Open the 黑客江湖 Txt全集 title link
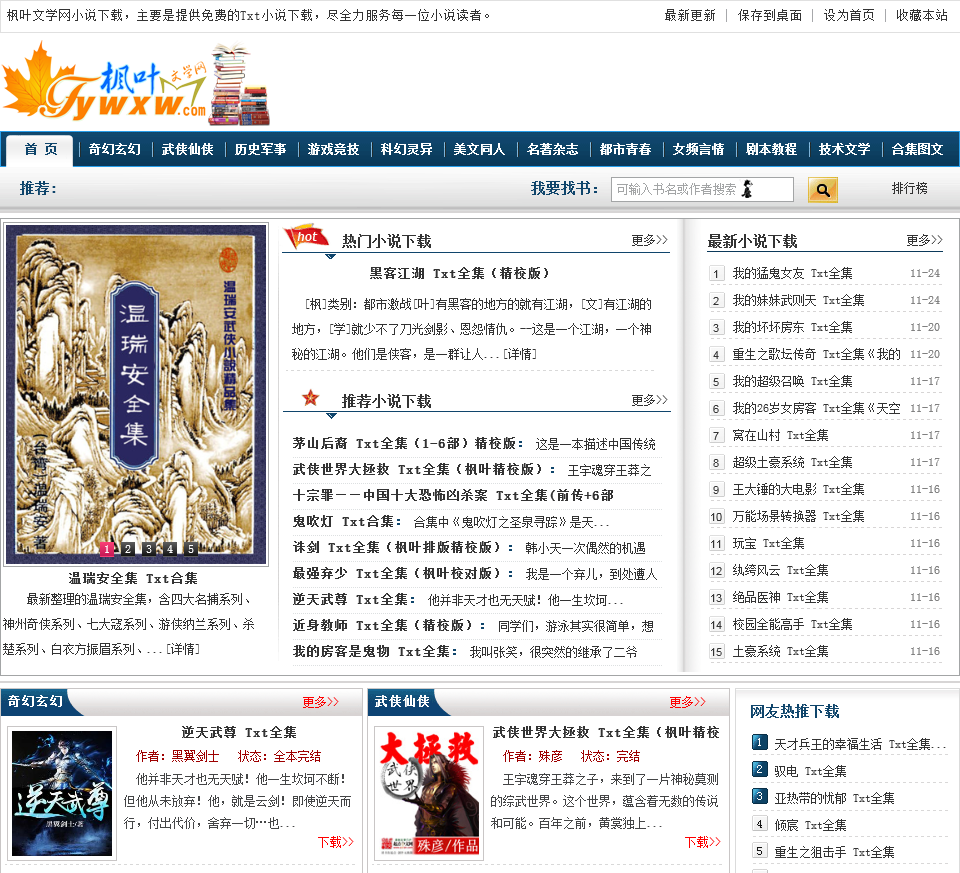The height and width of the screenshot is (873, 960). click(459, 274)
